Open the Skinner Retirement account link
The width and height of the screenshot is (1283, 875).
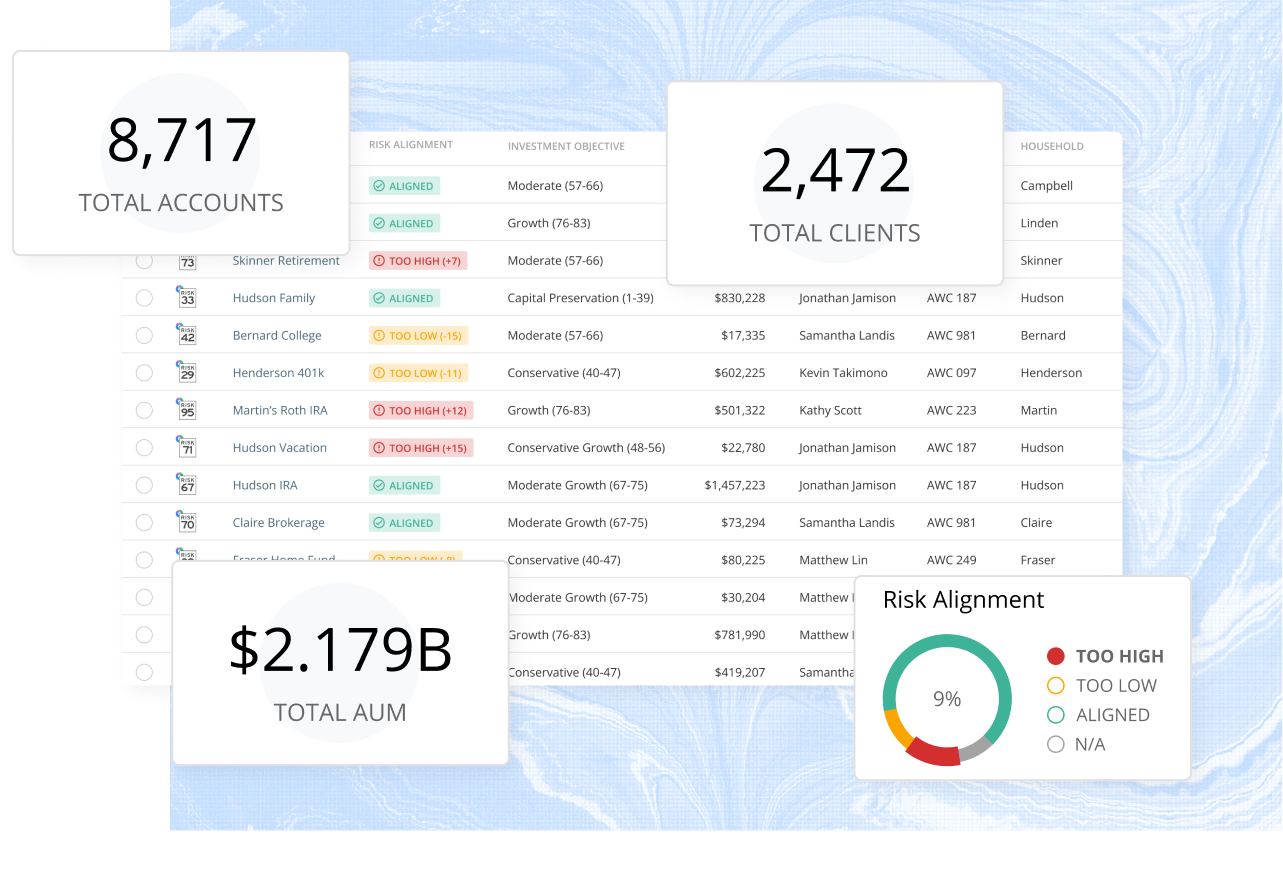pyautogui.click(x=286, y=260)
